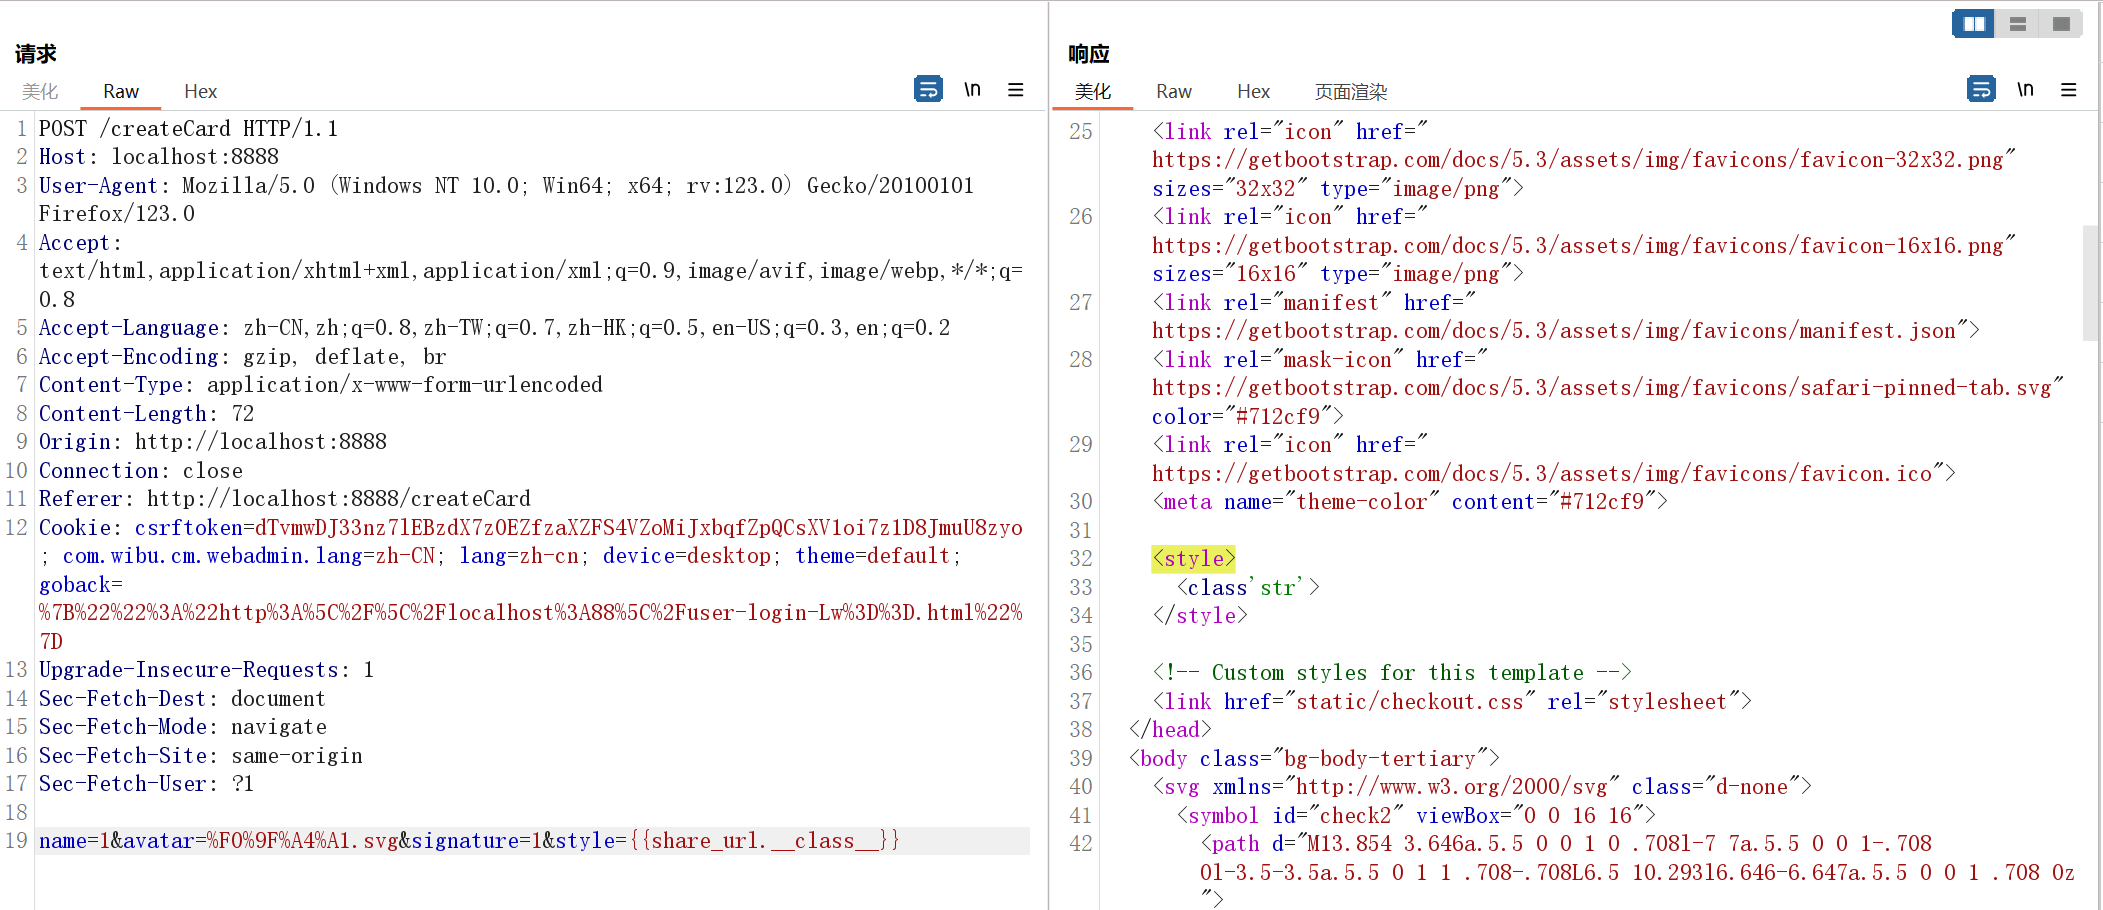This screenshot has width=2103, height=910.
Task: Click the static/checkout.css link line
Action: pos(1452,701)
